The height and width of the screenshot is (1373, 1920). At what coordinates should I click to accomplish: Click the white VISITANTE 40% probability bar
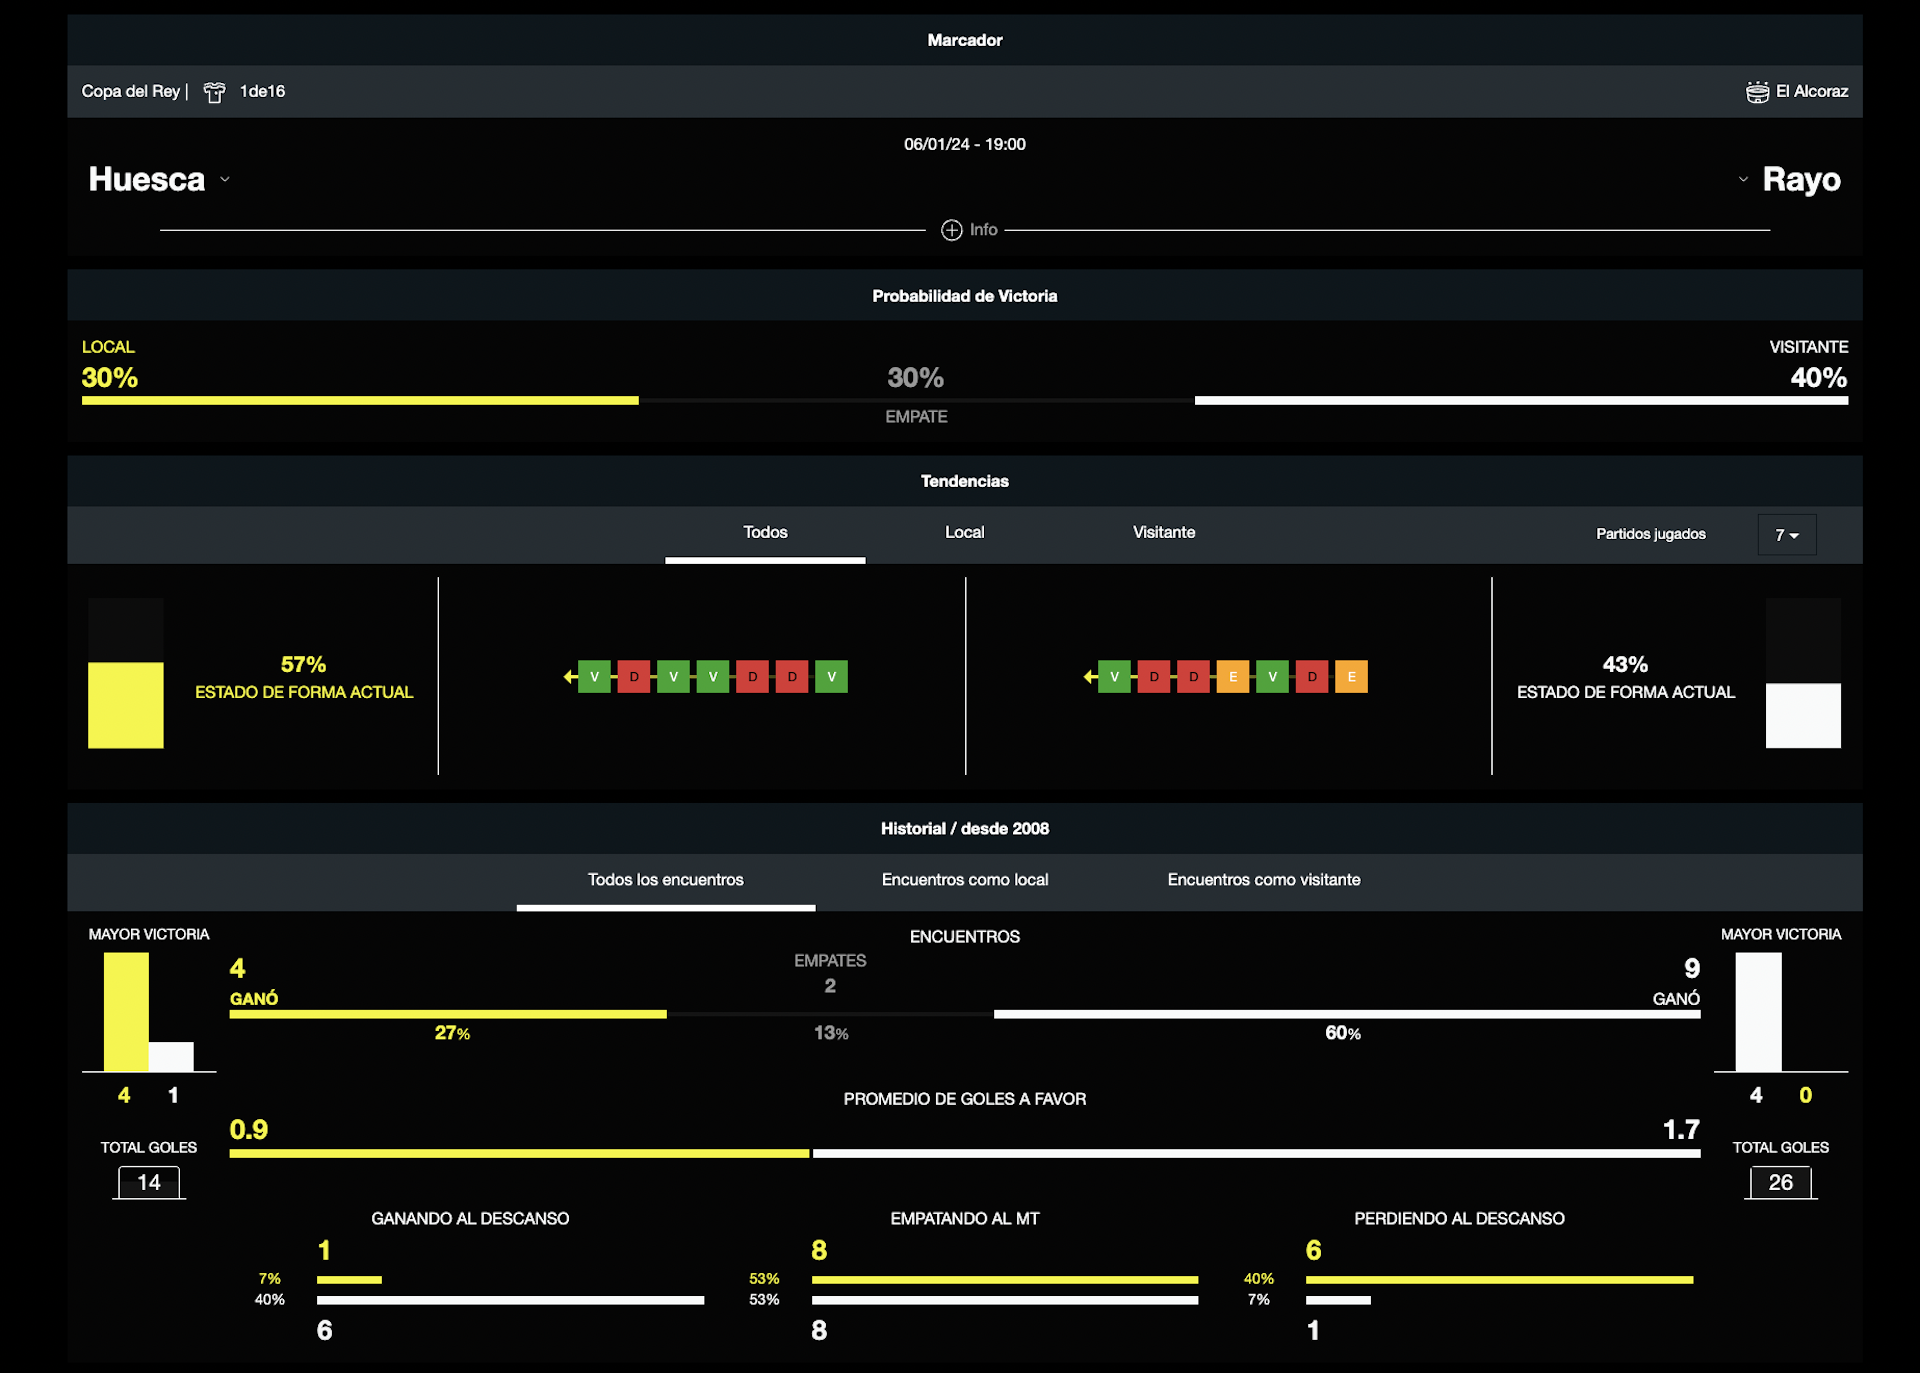[x=1521, y=401]
